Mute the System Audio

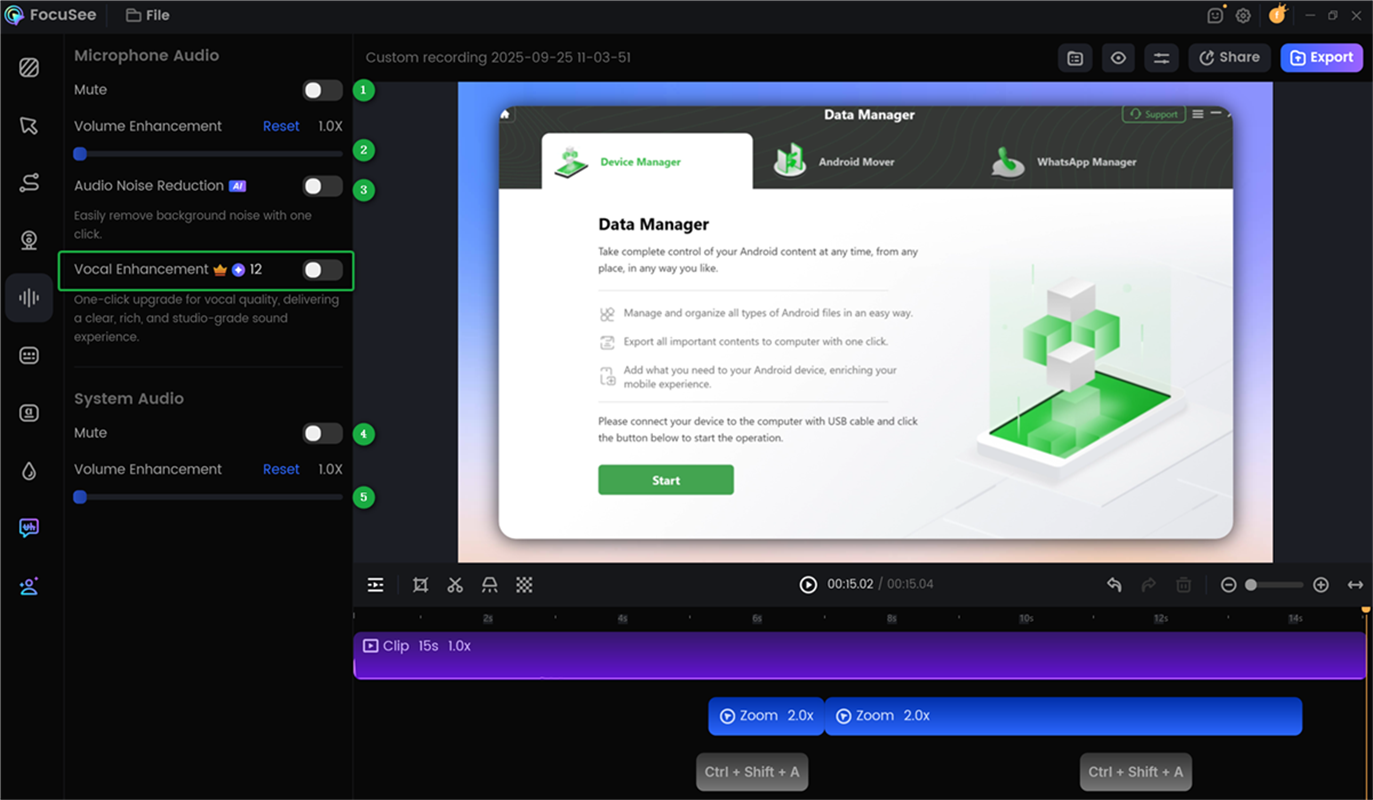click(x=322, y=433)
